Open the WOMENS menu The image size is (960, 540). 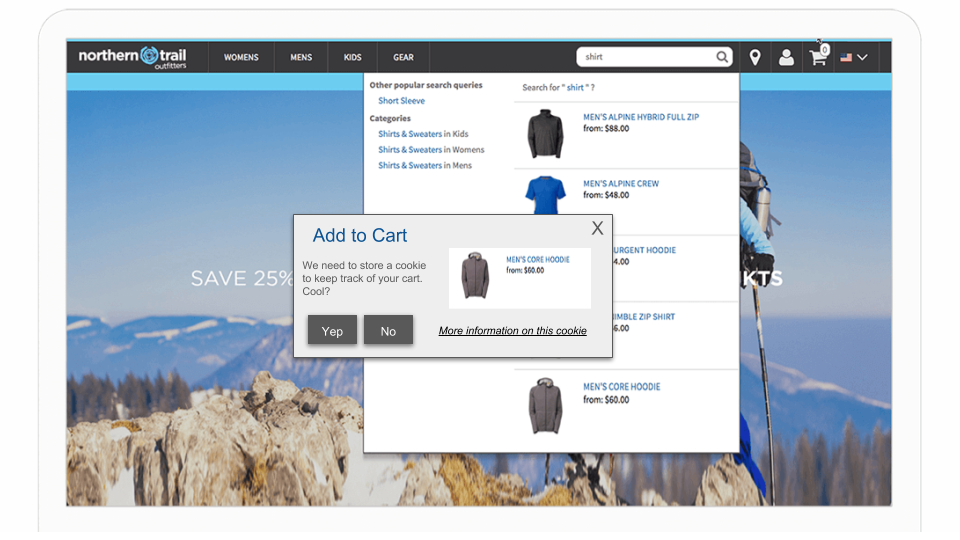(x=241, y=58)
